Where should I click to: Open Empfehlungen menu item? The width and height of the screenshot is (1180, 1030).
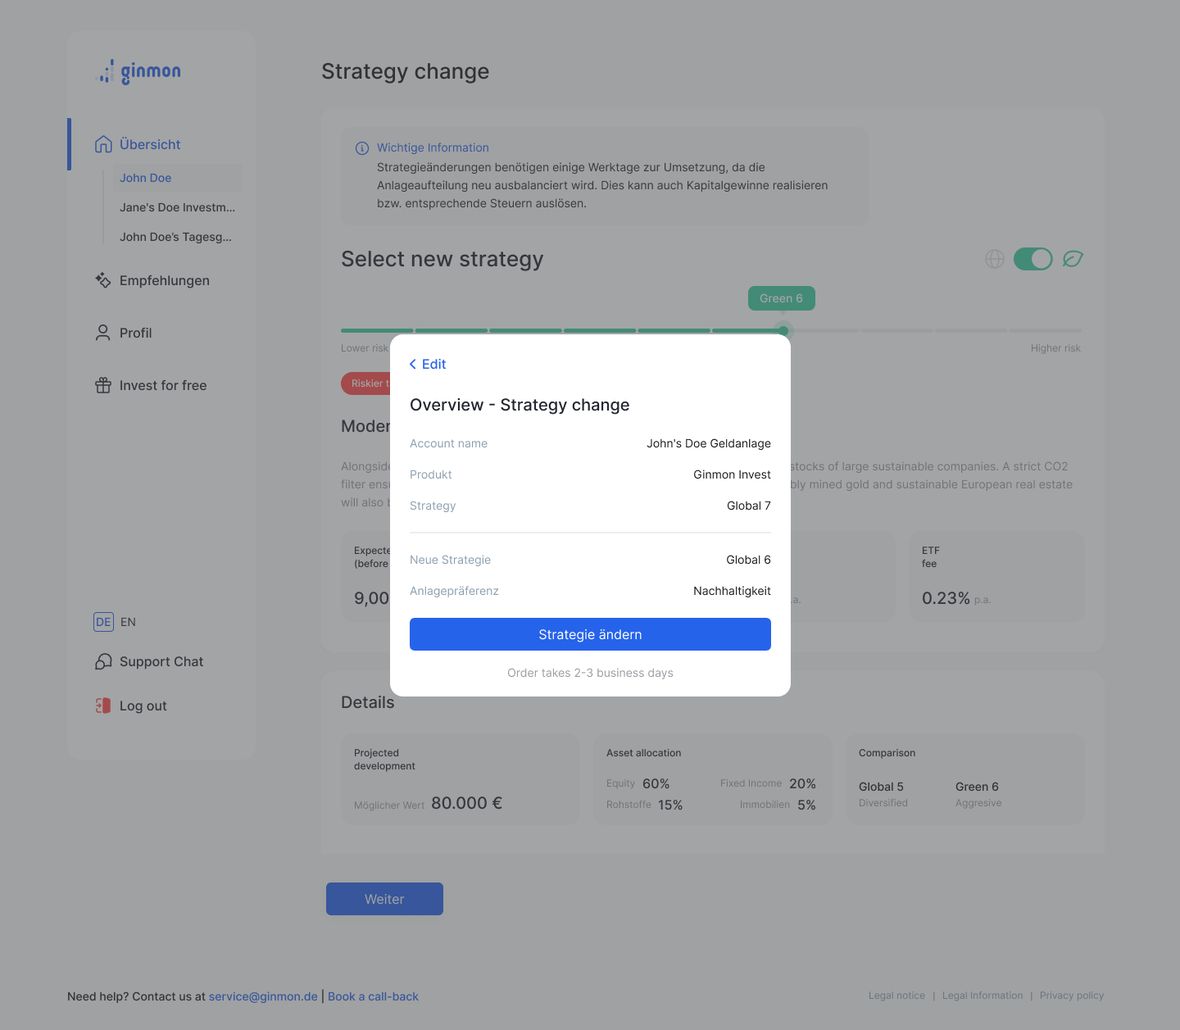point(164,280)
